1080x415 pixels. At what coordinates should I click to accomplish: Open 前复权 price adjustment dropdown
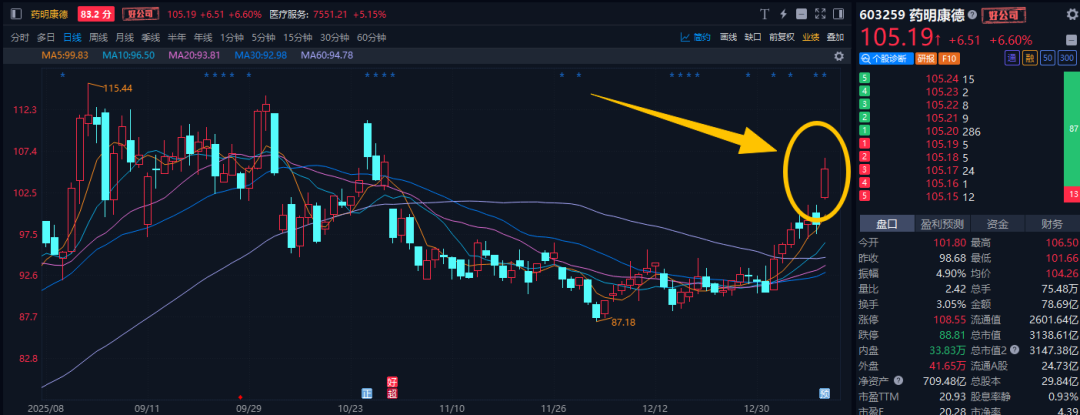(782, 37)
